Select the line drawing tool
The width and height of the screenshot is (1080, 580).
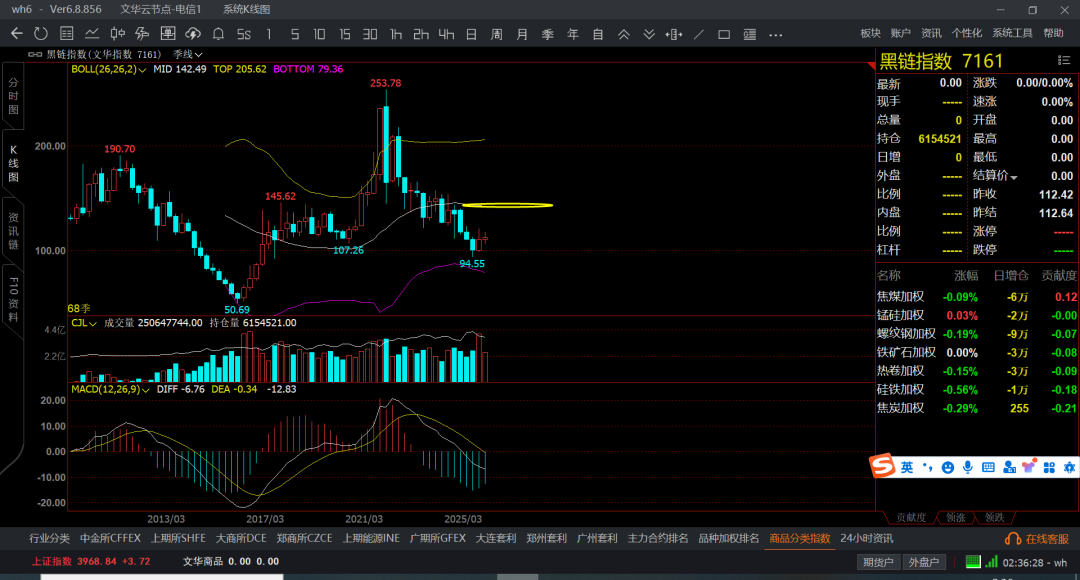pyautogui.click(x=699, y=34)
